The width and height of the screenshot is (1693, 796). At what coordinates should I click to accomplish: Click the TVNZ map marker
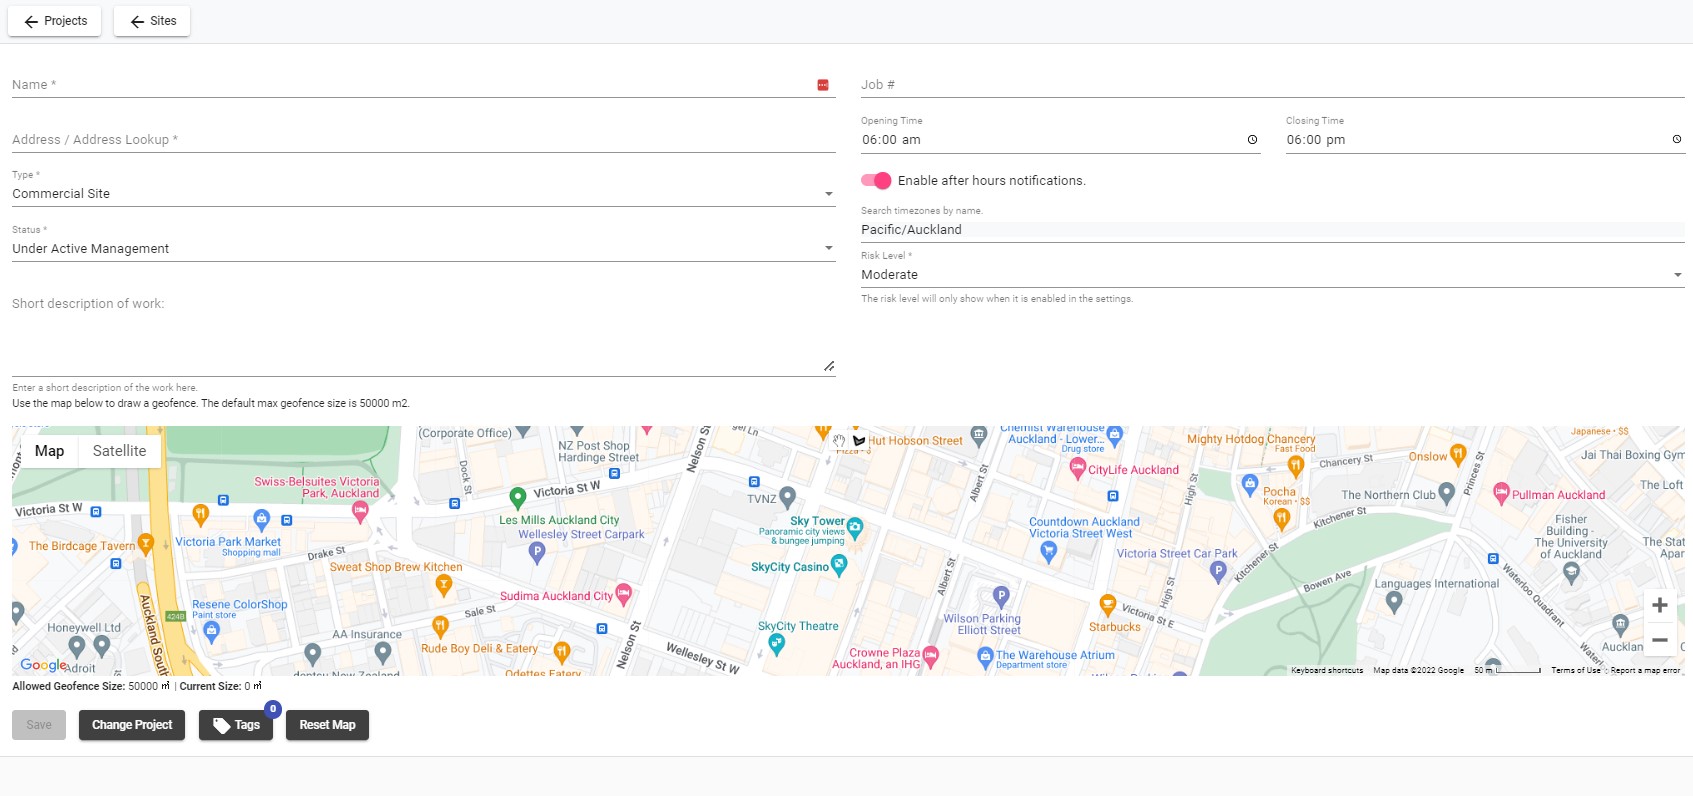click(787, 497)
